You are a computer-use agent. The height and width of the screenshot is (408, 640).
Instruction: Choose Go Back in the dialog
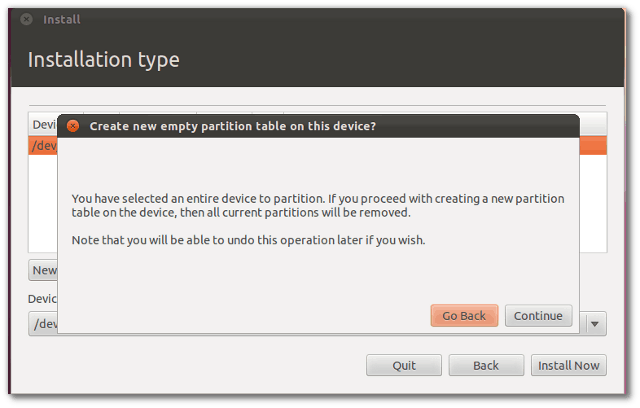464,315
